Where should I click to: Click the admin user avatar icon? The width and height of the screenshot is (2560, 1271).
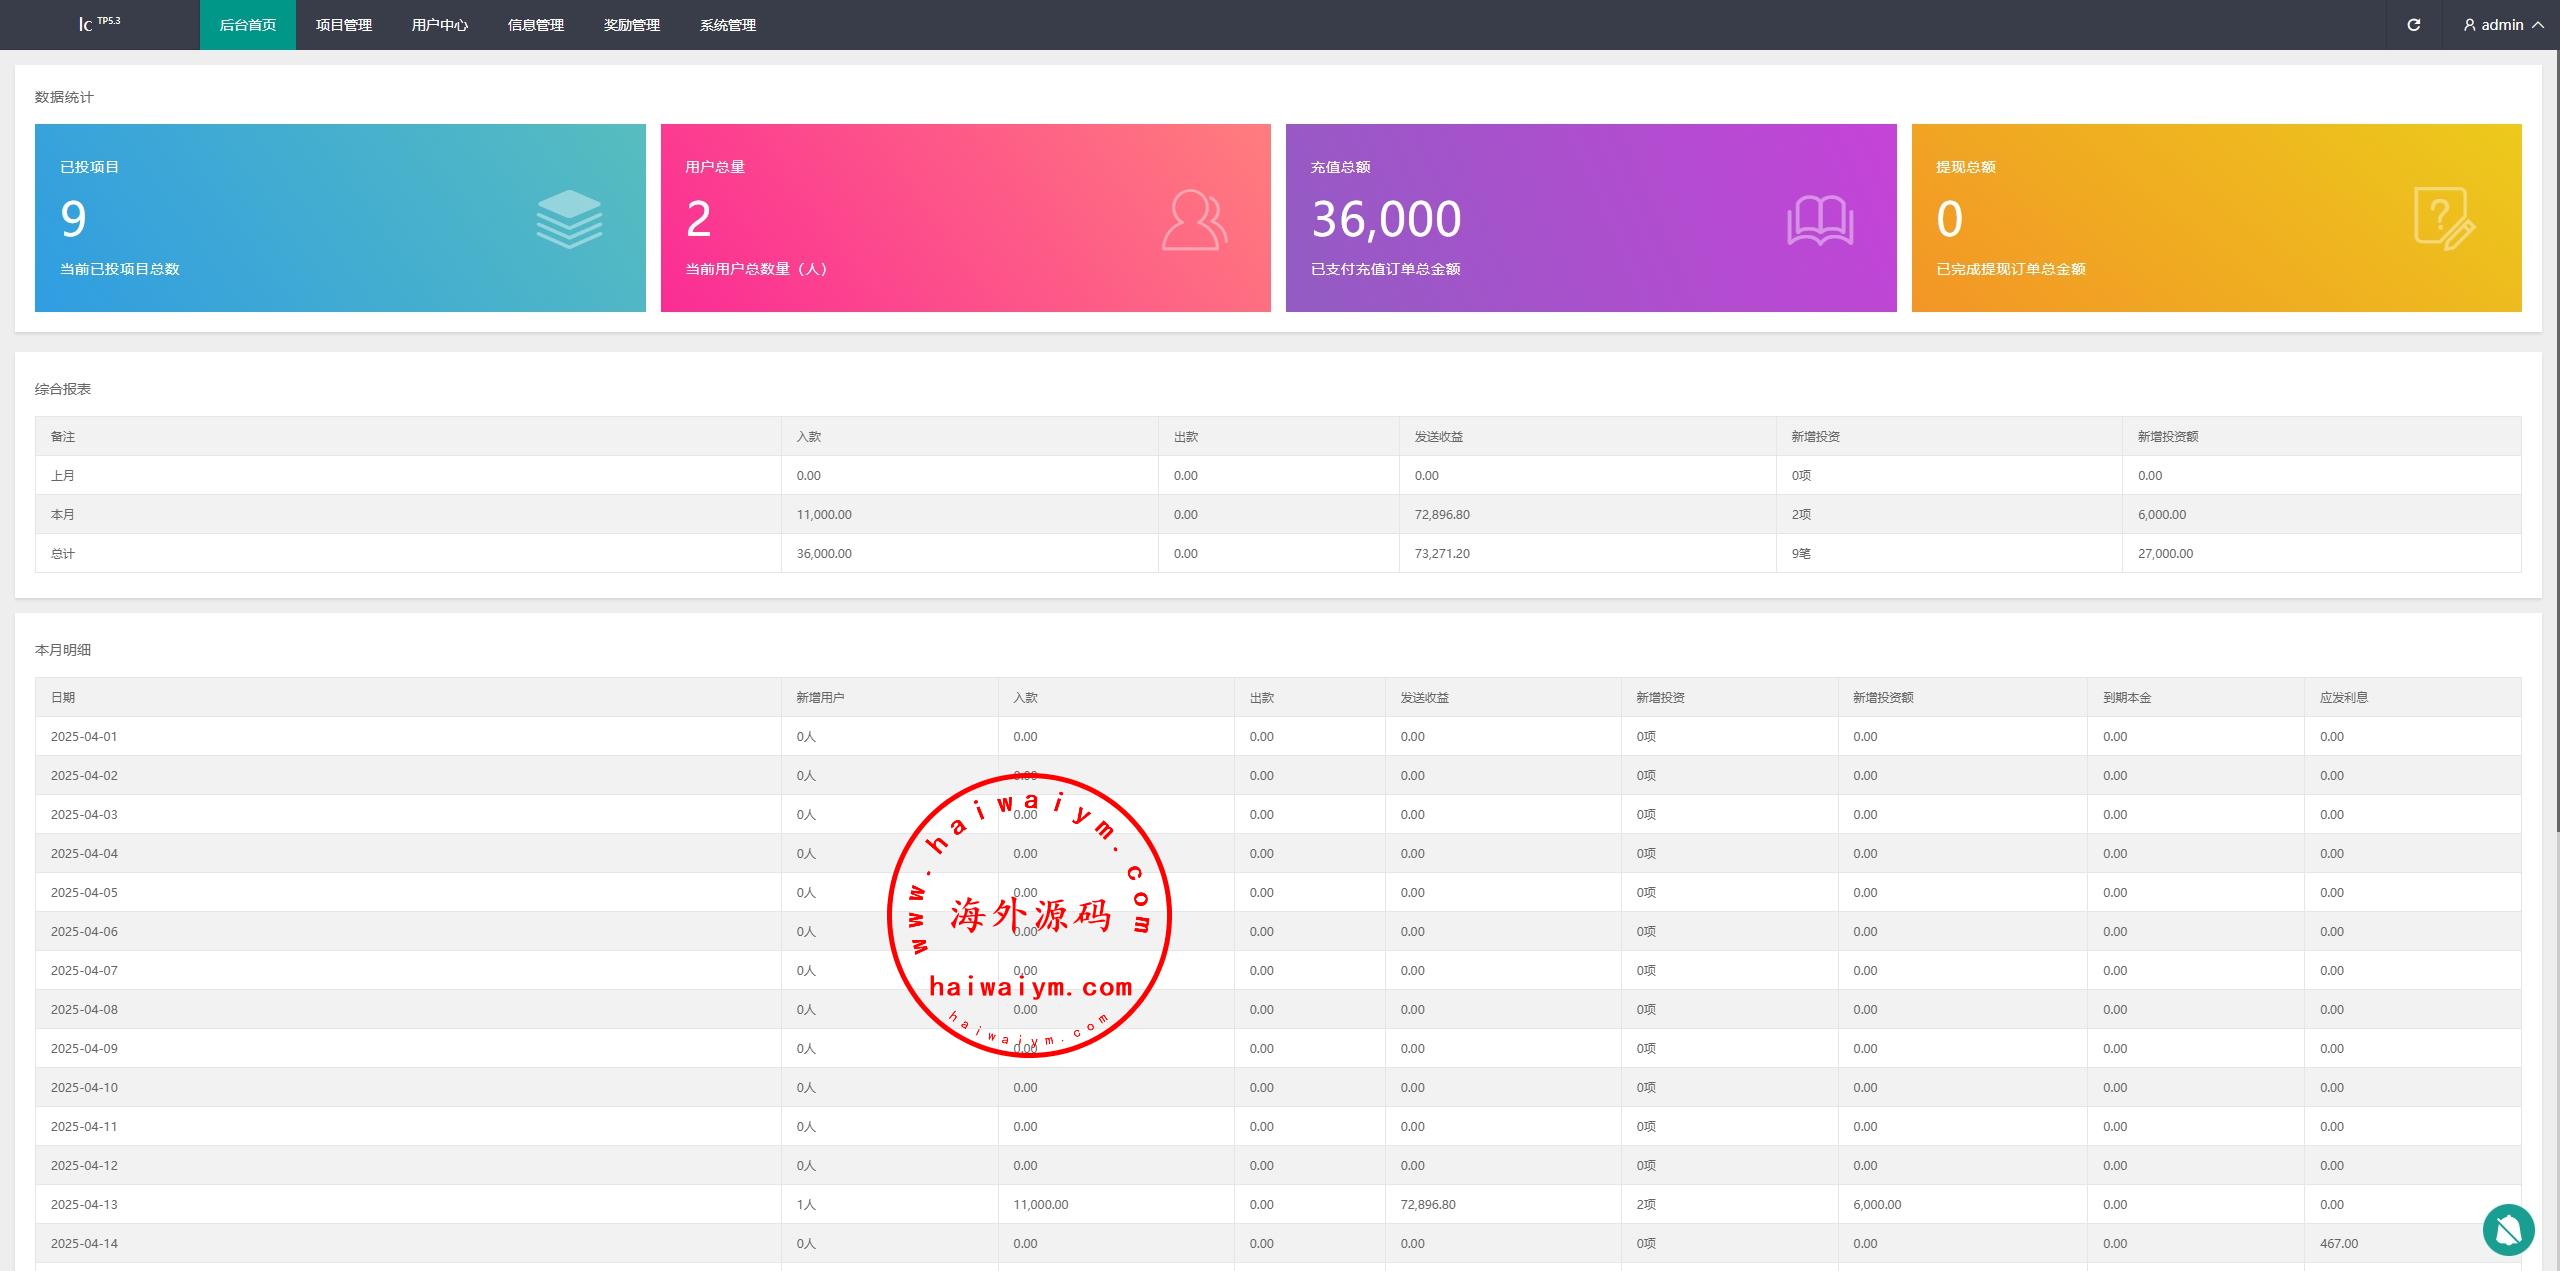coord(2469,25)
